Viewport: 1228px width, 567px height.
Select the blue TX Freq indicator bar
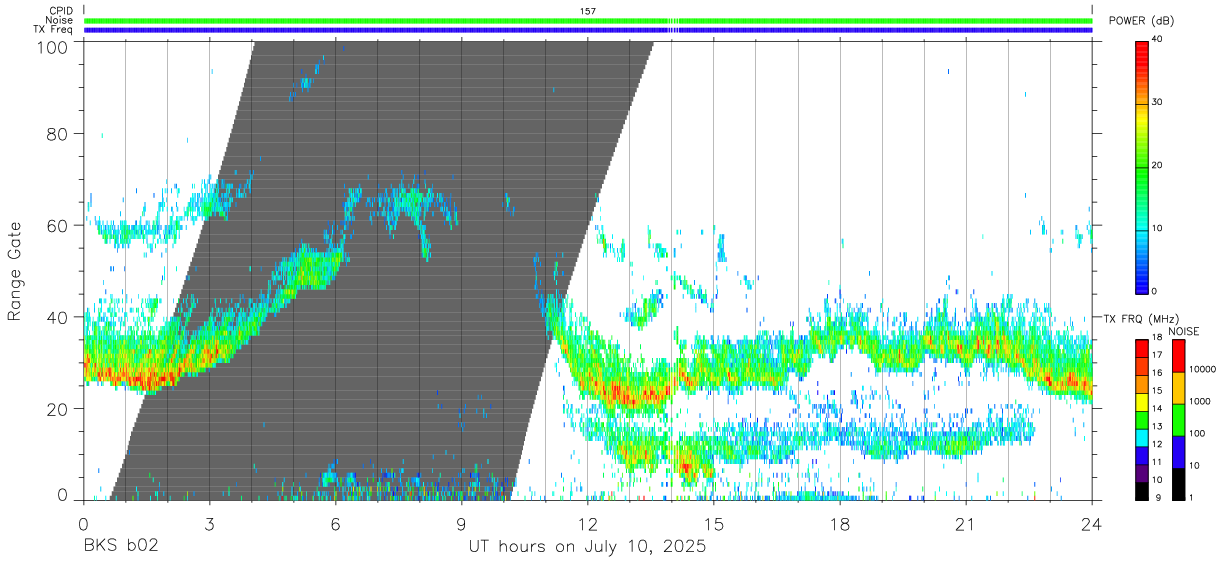coord(588,30)
